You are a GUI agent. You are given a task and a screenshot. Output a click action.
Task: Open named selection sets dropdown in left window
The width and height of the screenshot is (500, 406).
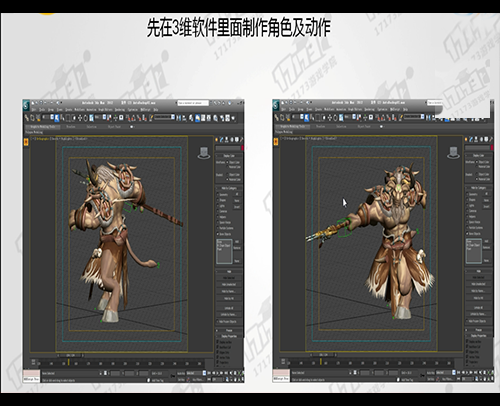click(164, 117)
